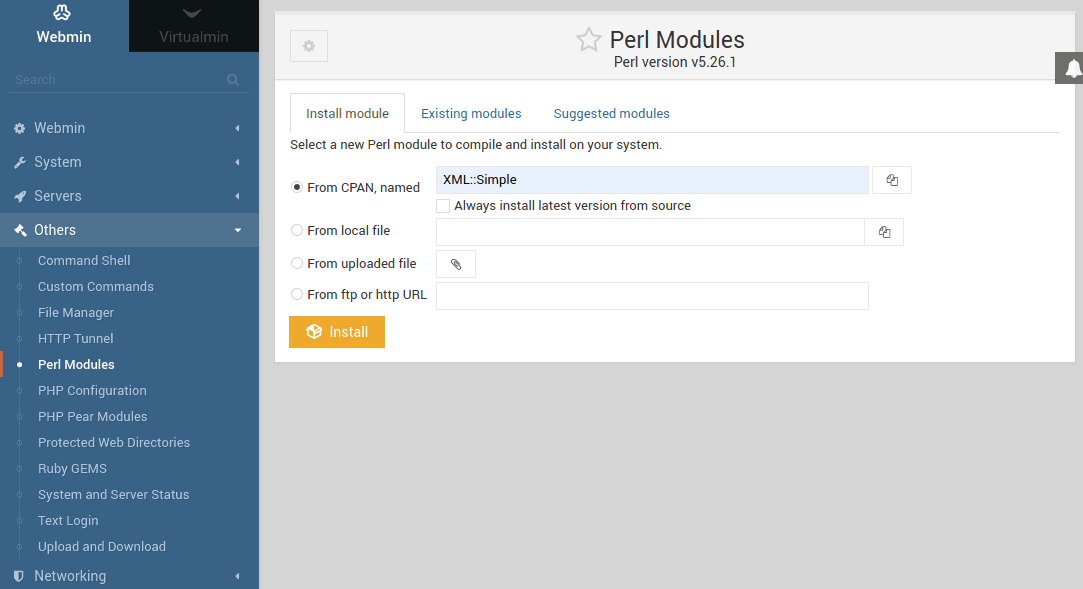Click the Webmin gear icon in sidebar

[19, 128]
